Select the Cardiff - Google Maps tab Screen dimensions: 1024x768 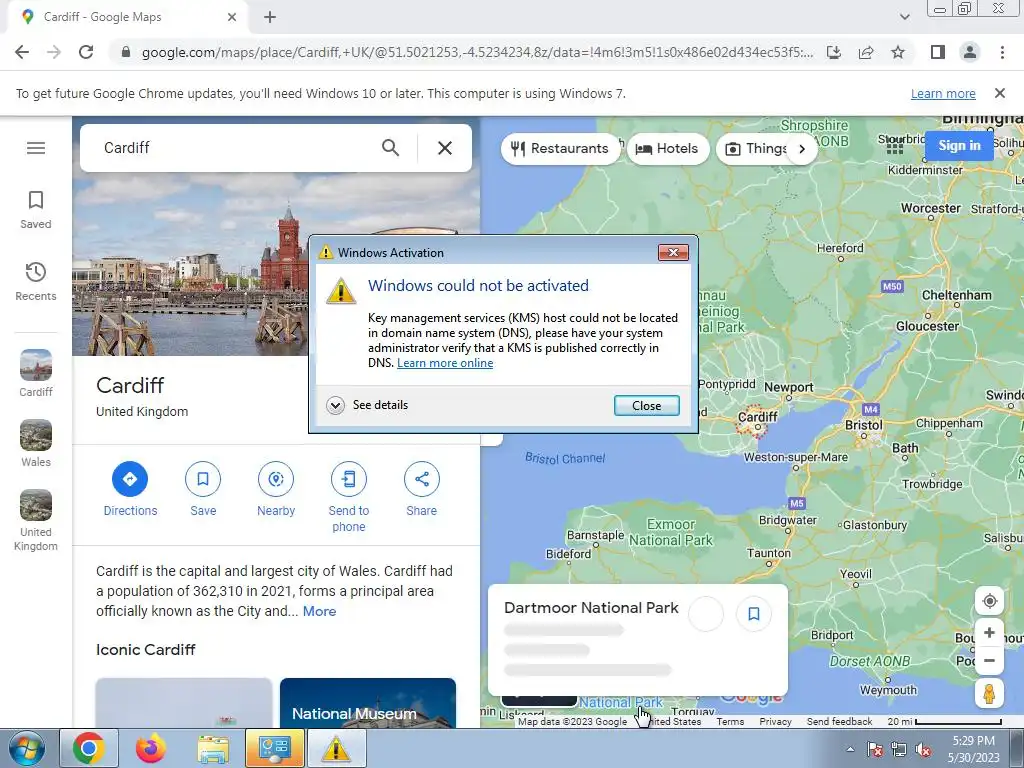click(x=127, y=17)
